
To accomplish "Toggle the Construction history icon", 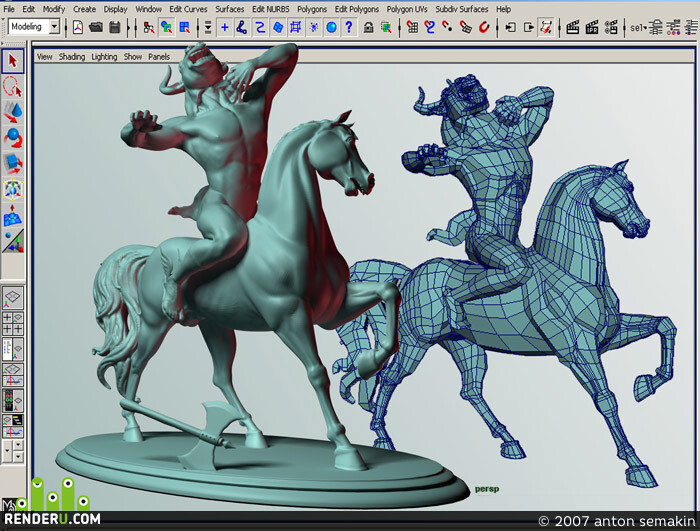I will click(546, 28).
